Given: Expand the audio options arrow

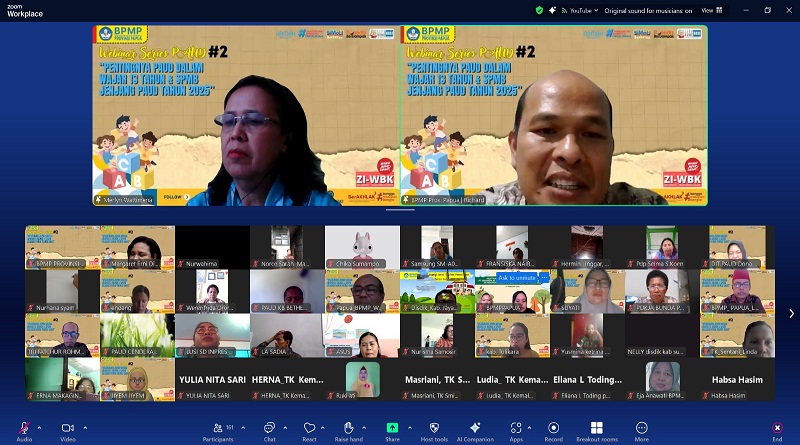Looking at the screenshot, I should [x=39, y=428].
